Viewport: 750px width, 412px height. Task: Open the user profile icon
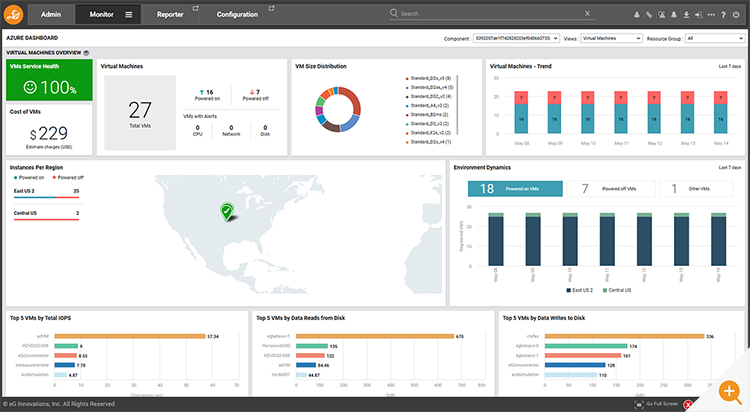point(637,15)
